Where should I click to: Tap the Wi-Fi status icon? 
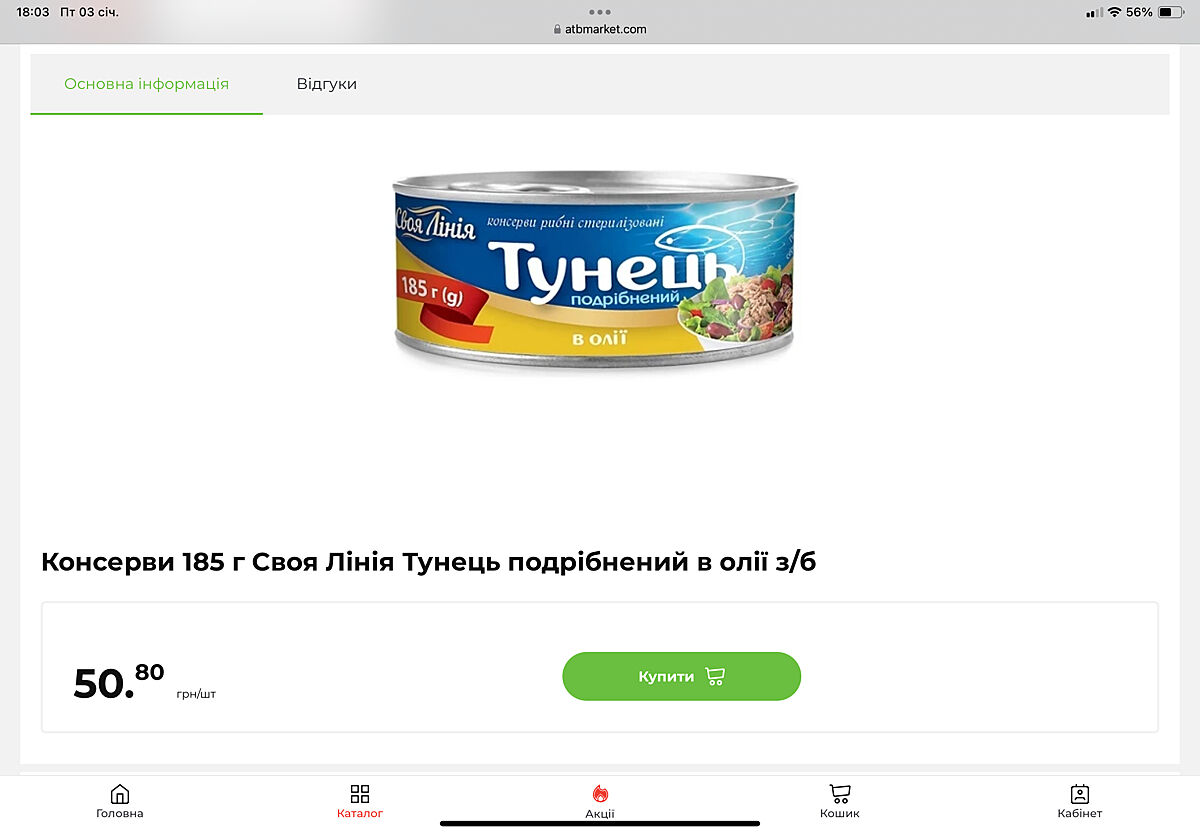(x=1114, y=12)
